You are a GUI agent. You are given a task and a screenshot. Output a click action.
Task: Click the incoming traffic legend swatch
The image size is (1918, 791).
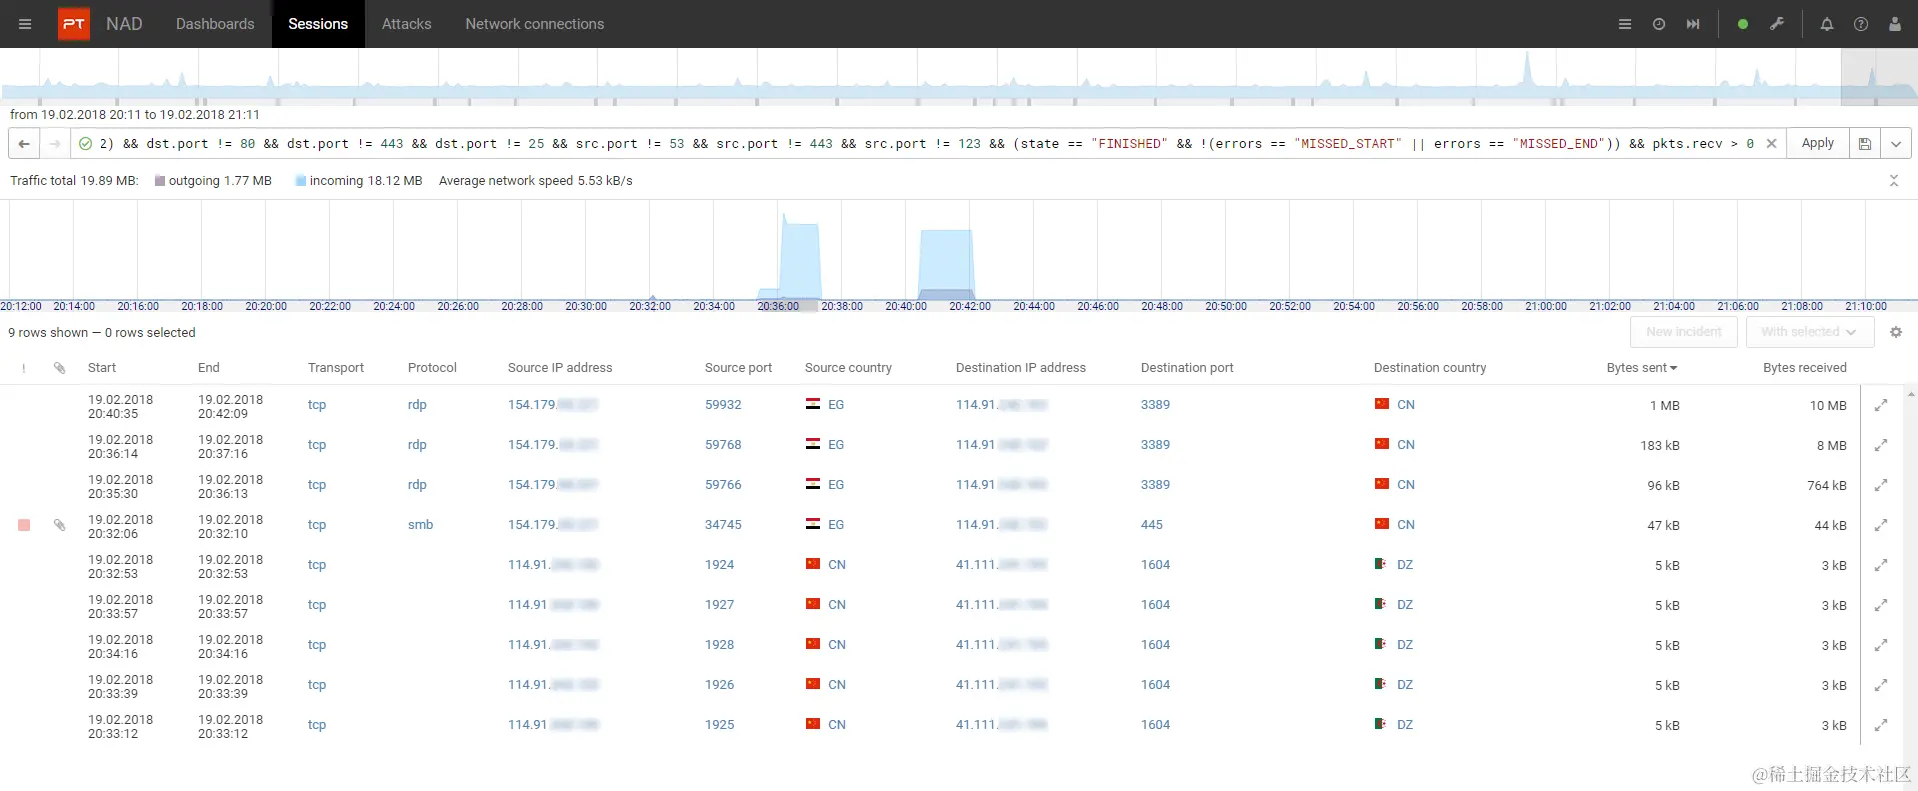click(301, 181)
